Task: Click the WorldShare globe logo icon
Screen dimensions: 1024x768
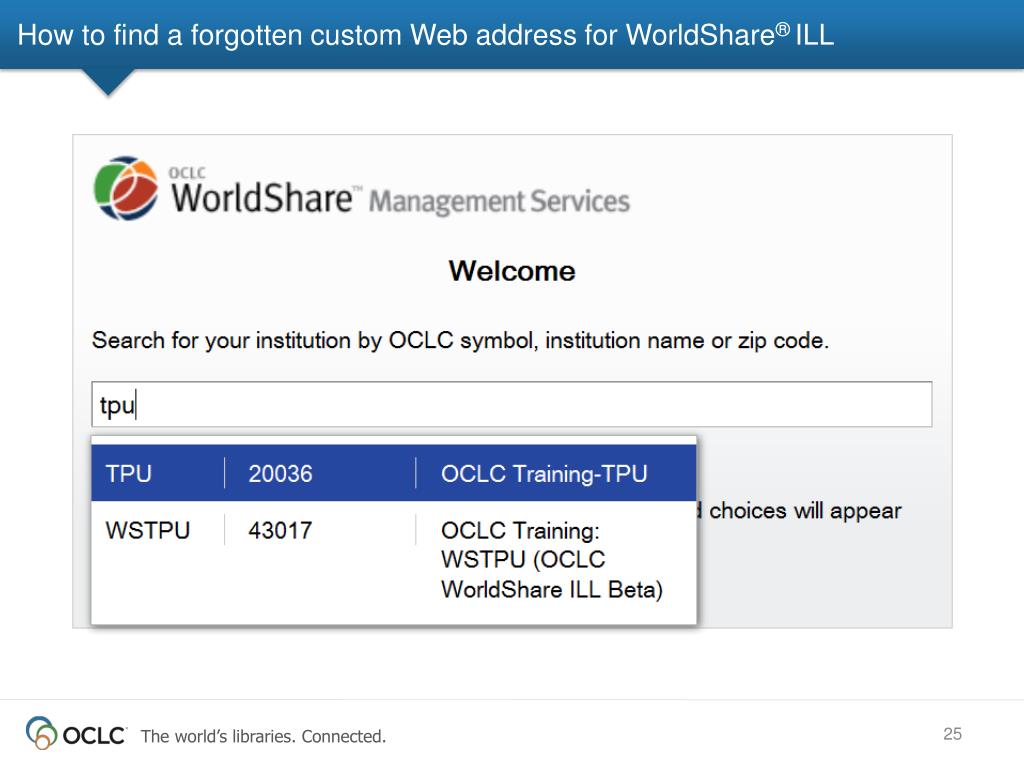Action: [x=126, y=189]
